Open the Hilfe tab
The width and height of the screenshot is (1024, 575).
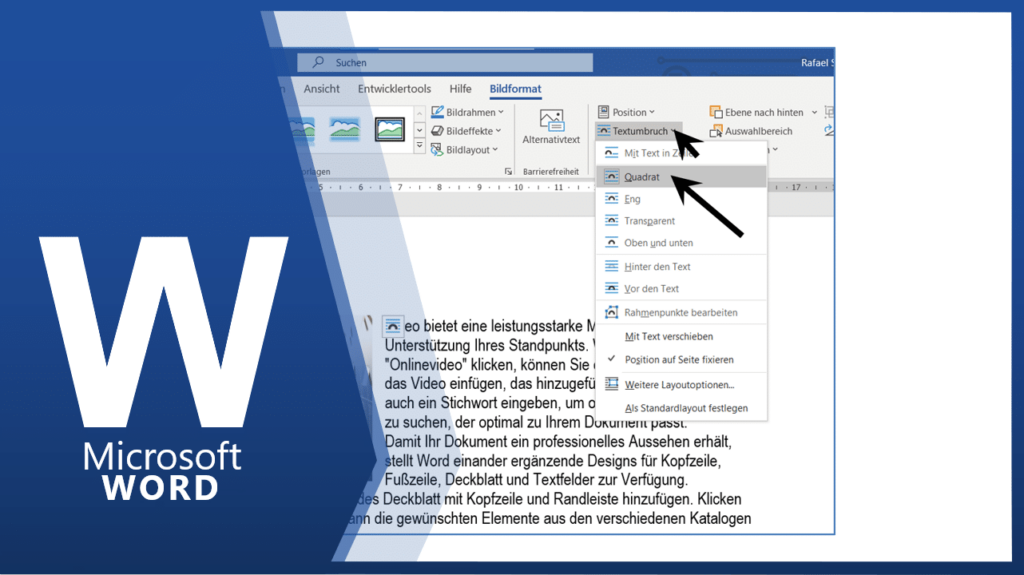tap(460, 89)
